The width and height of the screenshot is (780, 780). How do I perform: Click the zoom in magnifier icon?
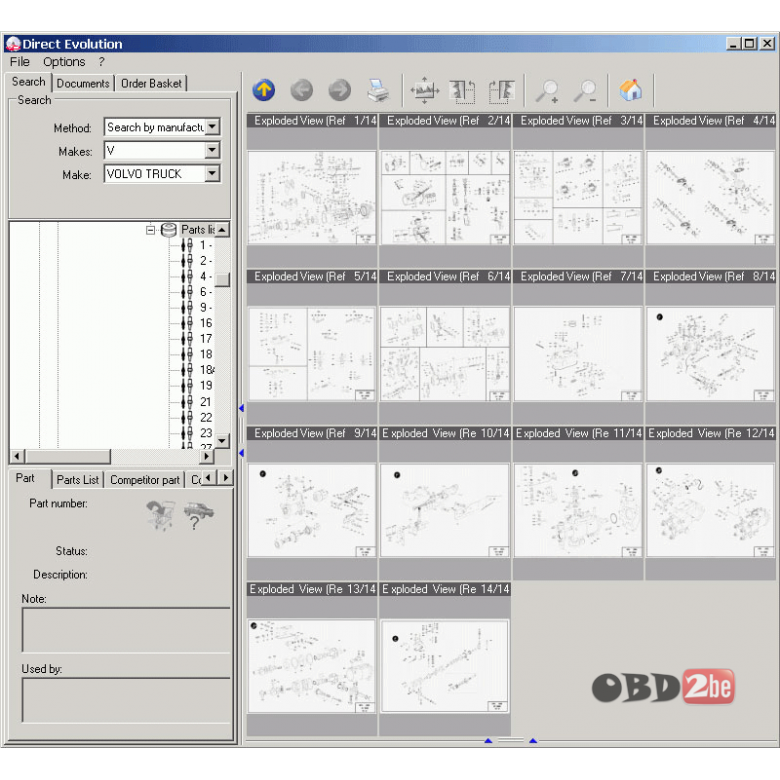pyautogui.click(x=547, y=91)
